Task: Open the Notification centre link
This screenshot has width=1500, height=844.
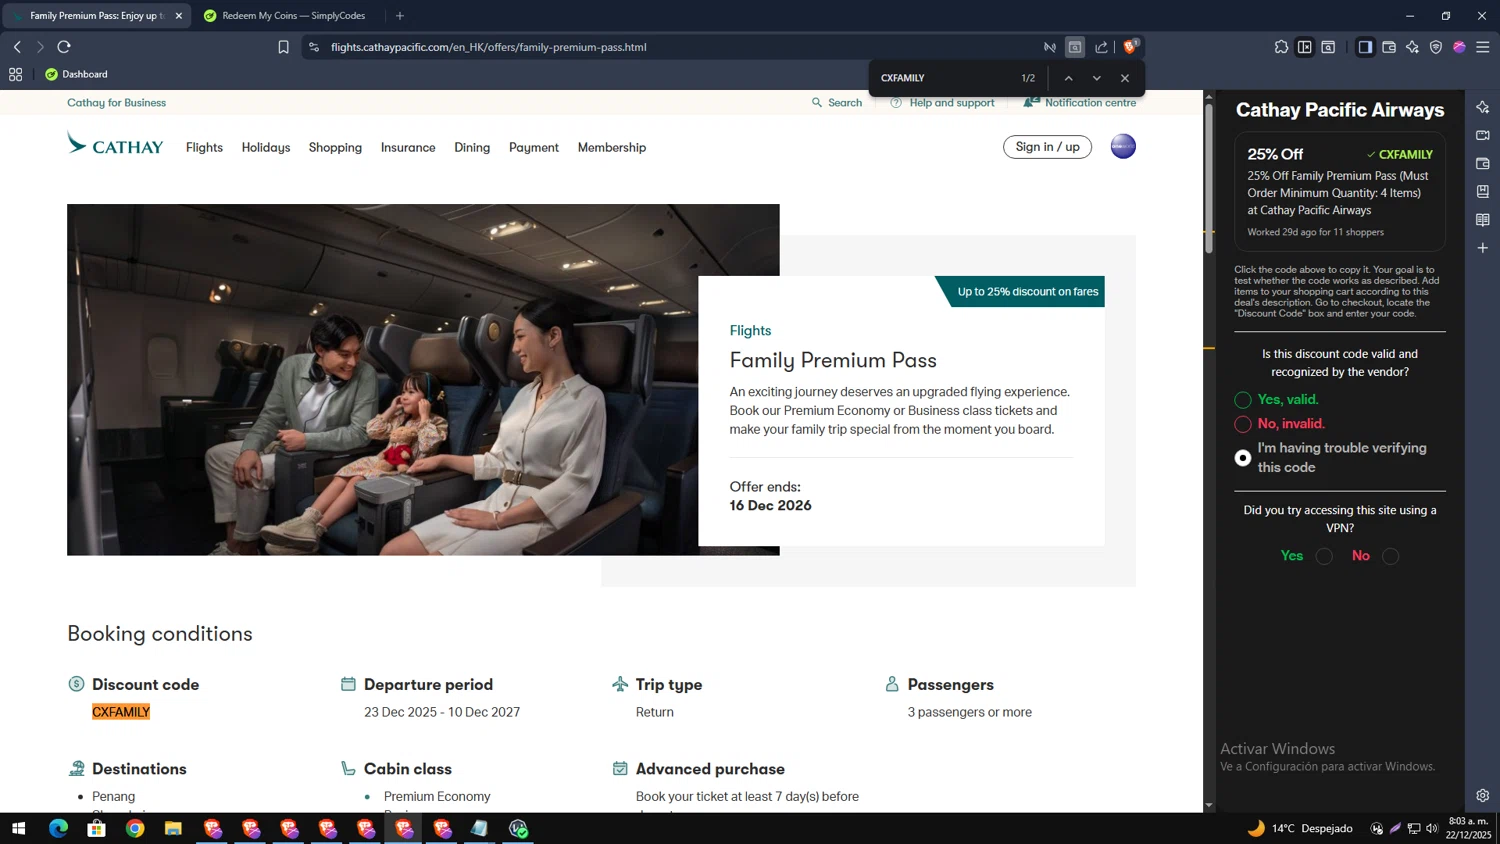Action: coord(1080,103)
